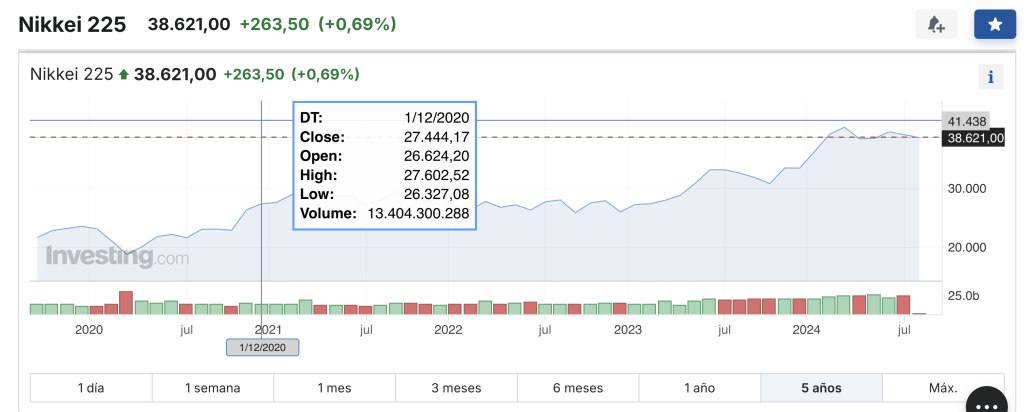Click the 38.621,00 current price label

pyautogui.click(x=972, y=138)
